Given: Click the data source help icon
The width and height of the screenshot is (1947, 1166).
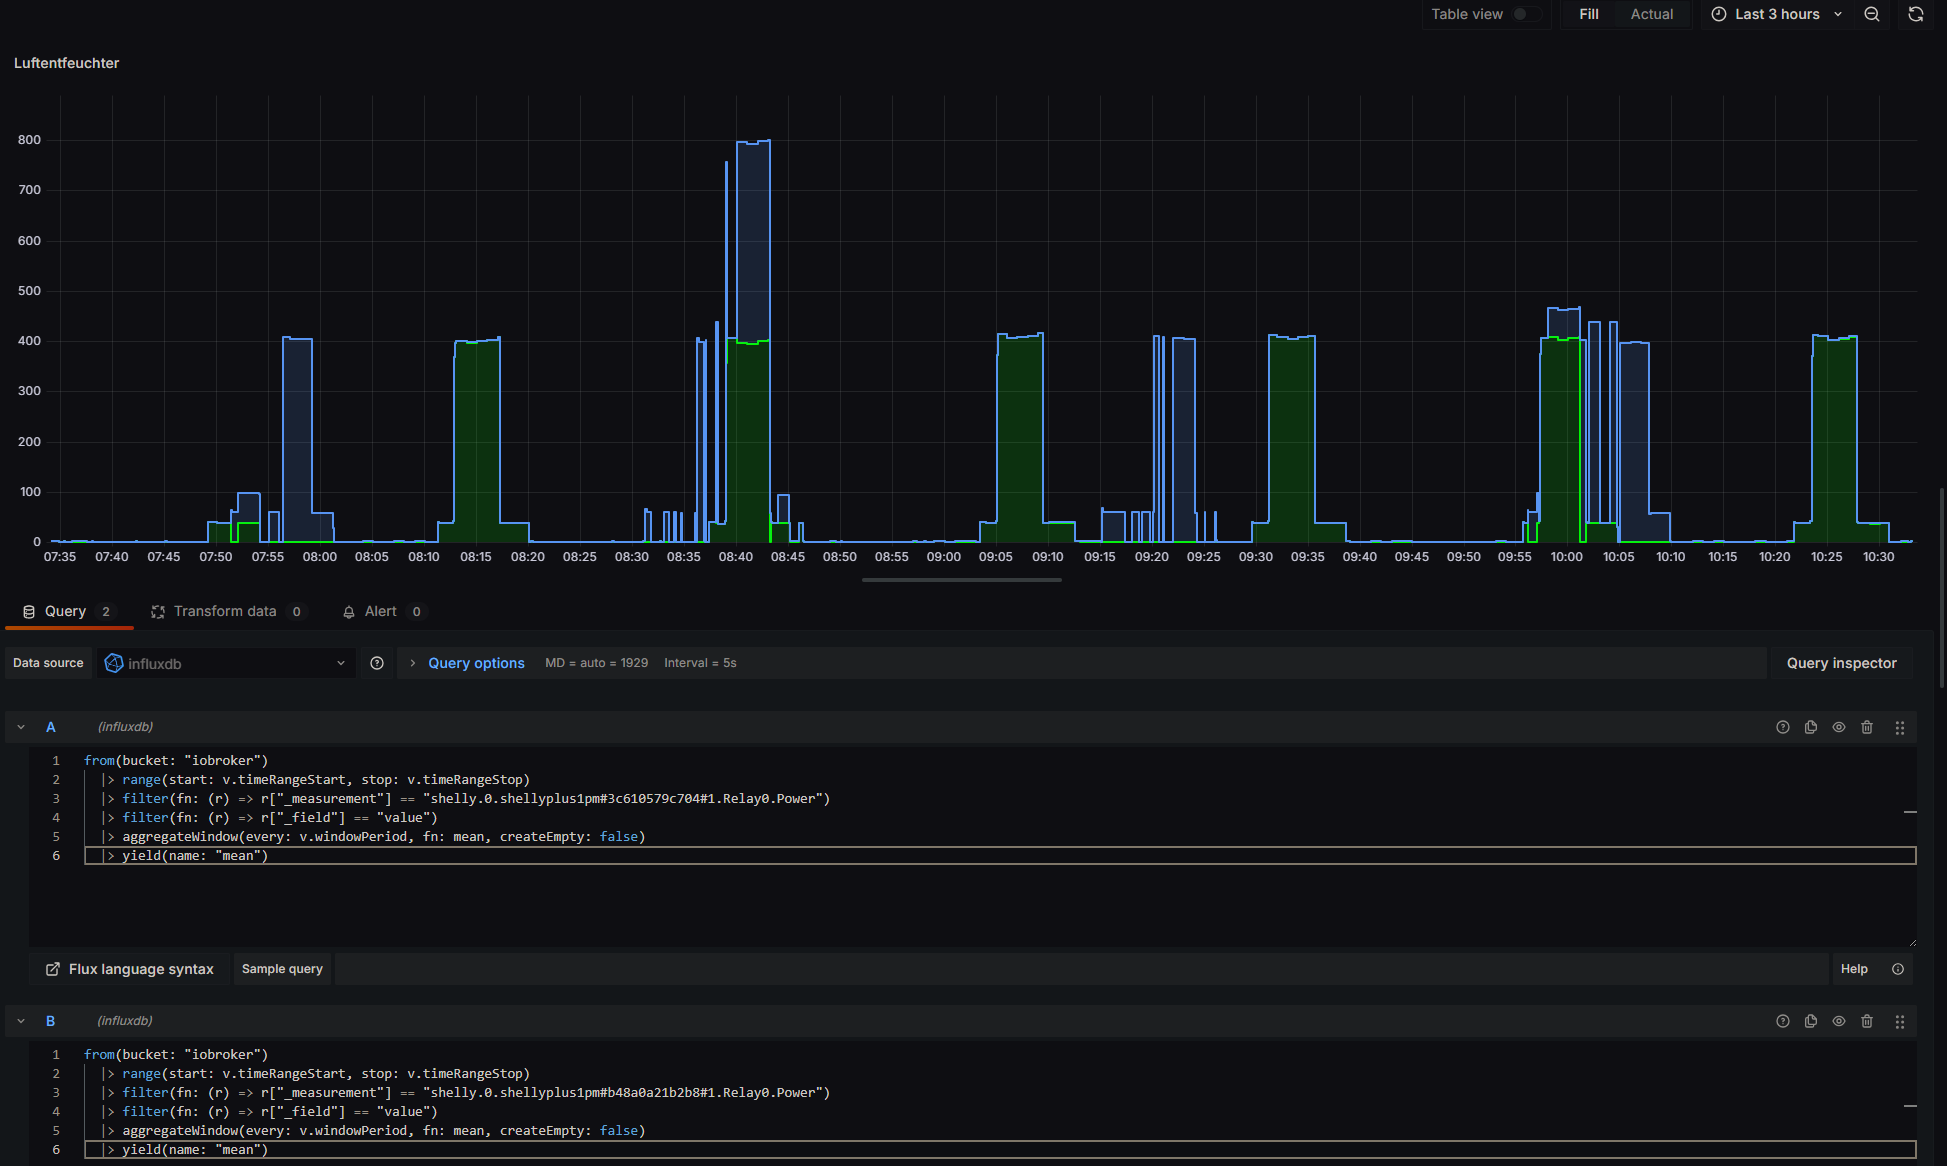Looking at the screenshot, I should [x=377, y=663].
